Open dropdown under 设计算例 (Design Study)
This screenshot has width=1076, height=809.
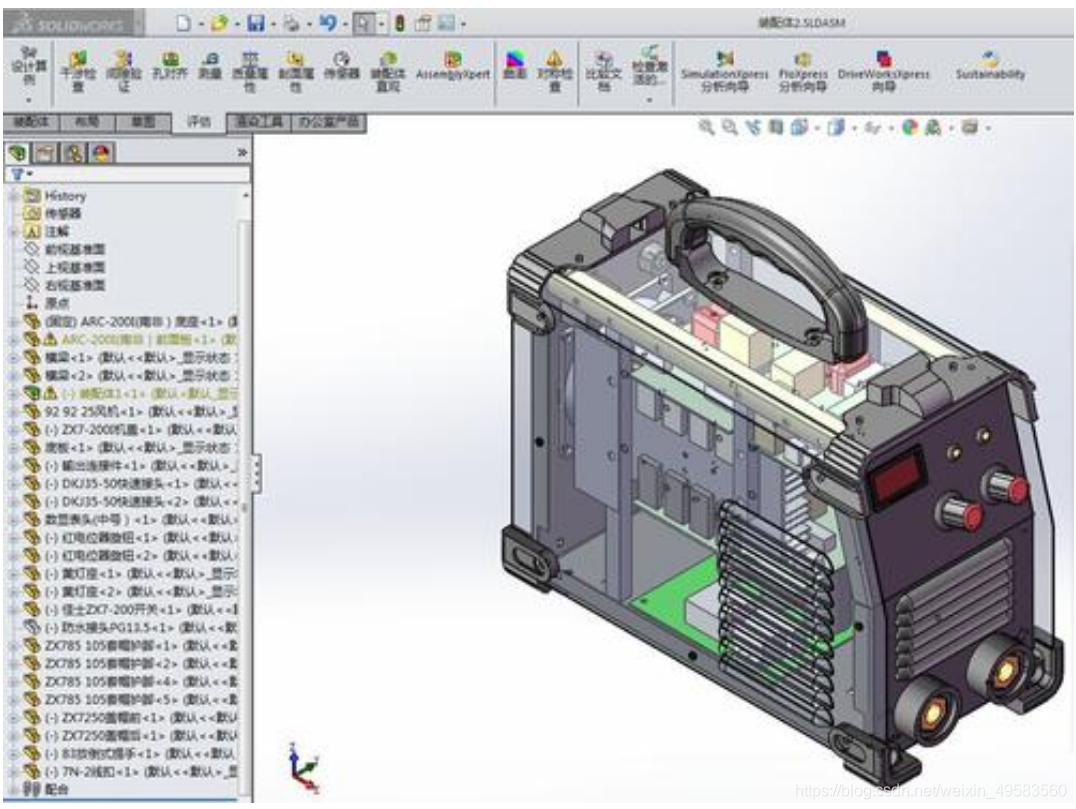(x=30, y=100)
